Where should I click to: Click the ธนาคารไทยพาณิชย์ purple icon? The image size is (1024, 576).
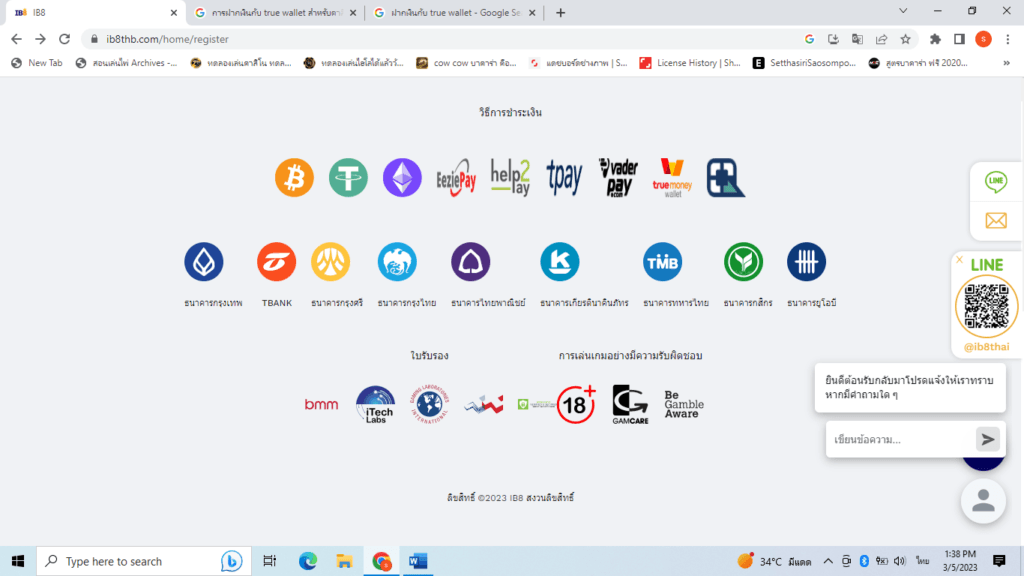point(470,262)
